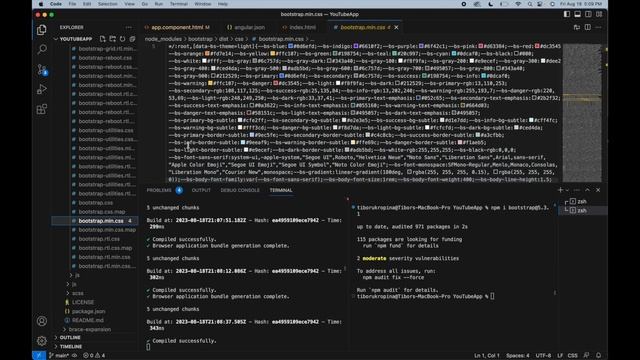Click Spotlight search in macOS menu bar
The image size is (640, 360).
(530, 4)
